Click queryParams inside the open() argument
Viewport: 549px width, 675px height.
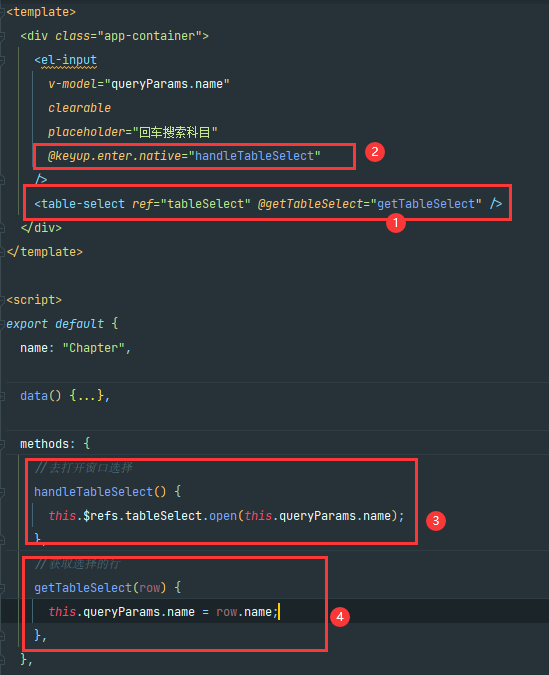coord(317,516)
